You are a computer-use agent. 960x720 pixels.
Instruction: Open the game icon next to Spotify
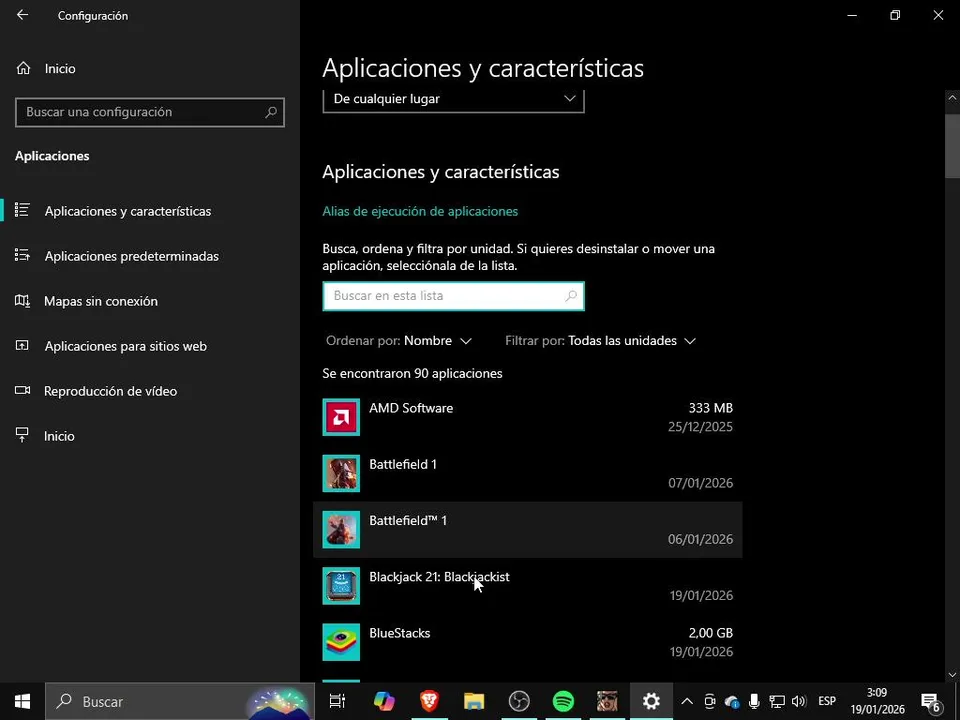607,702
